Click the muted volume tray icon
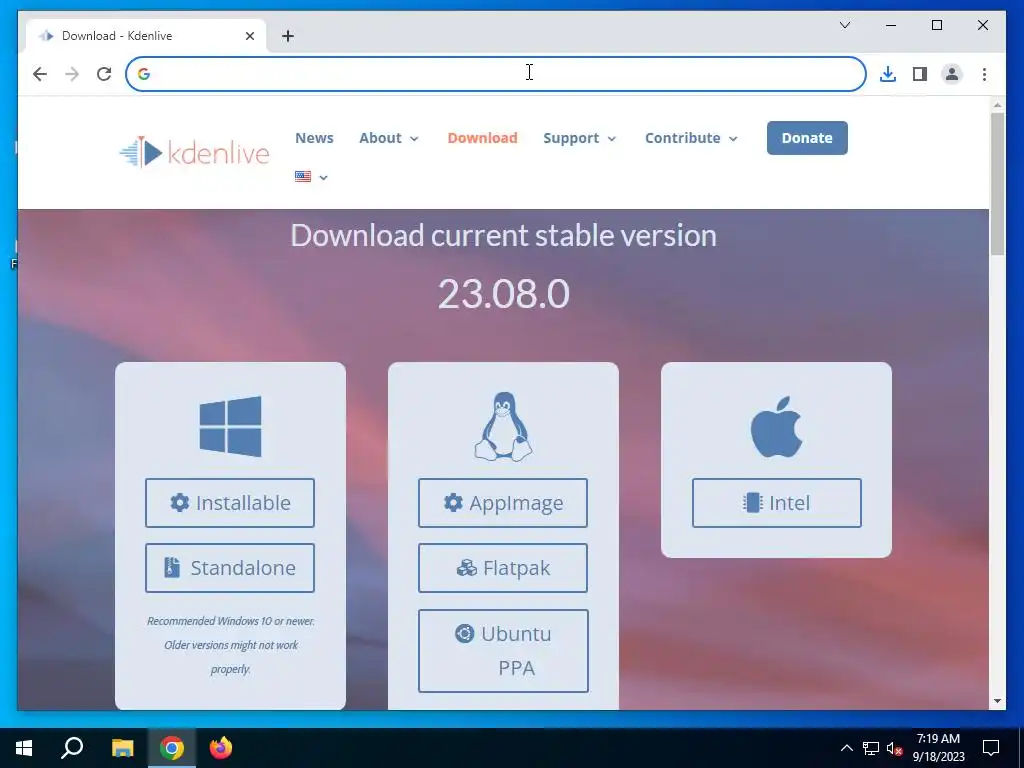 tap(894, 748)
